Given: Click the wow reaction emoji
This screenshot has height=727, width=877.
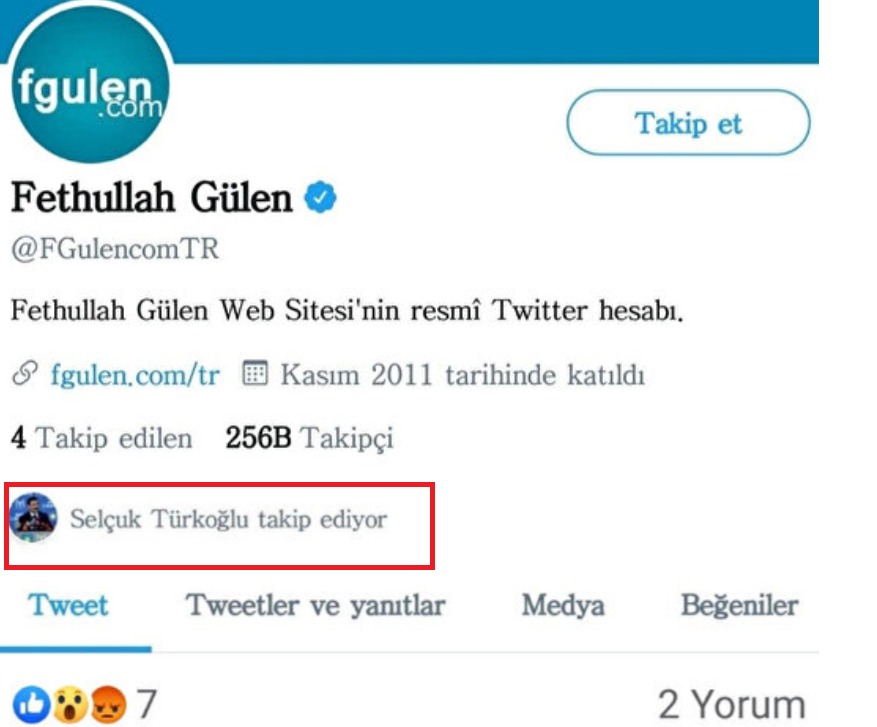Looking at the screenshot, I should point(70,705).
